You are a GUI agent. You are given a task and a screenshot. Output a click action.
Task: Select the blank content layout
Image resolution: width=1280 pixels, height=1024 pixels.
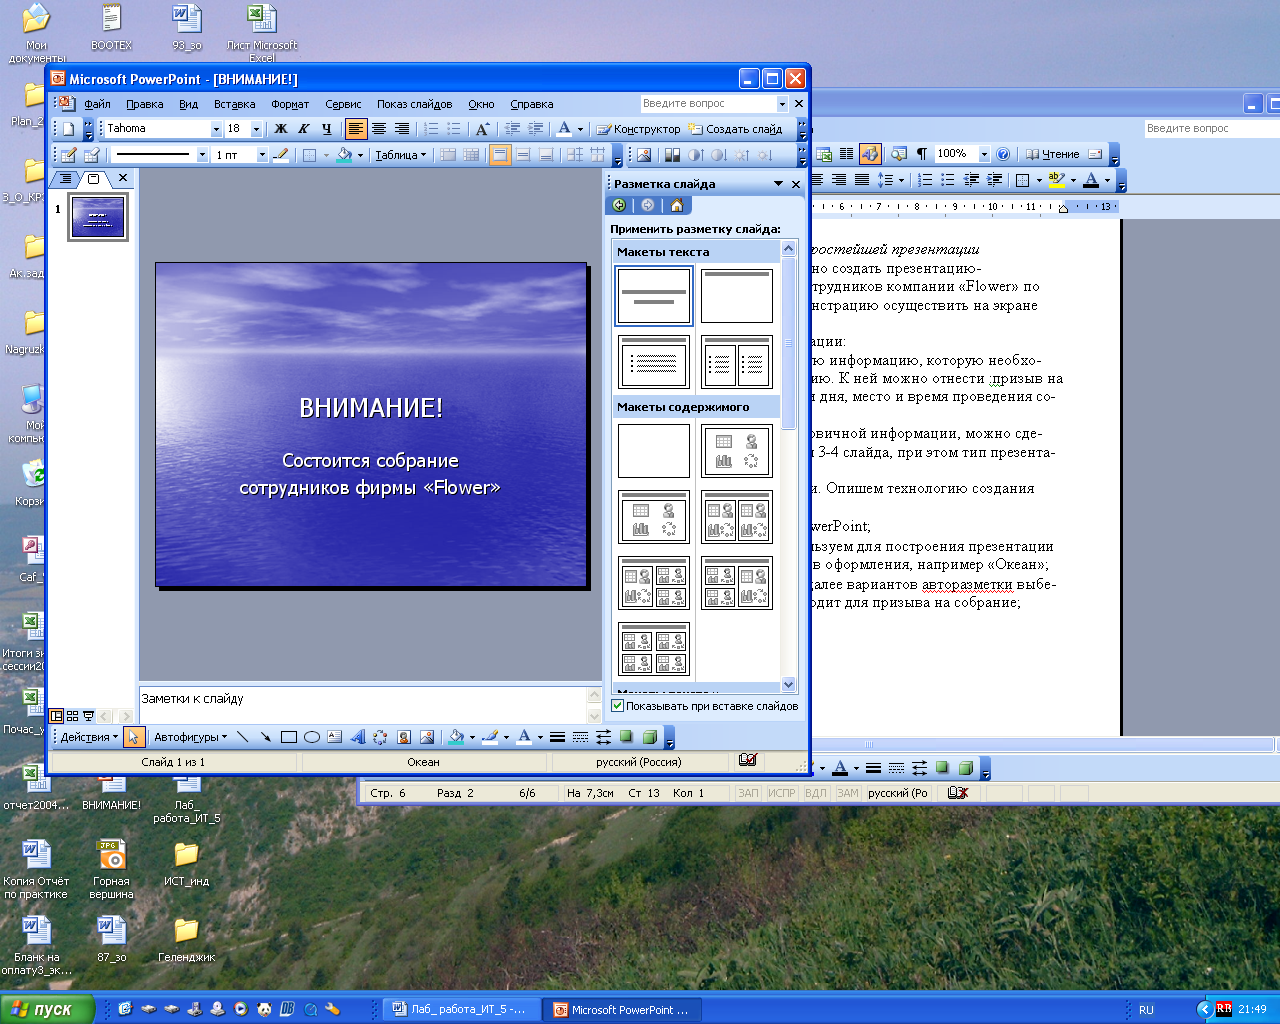(654, 451)
